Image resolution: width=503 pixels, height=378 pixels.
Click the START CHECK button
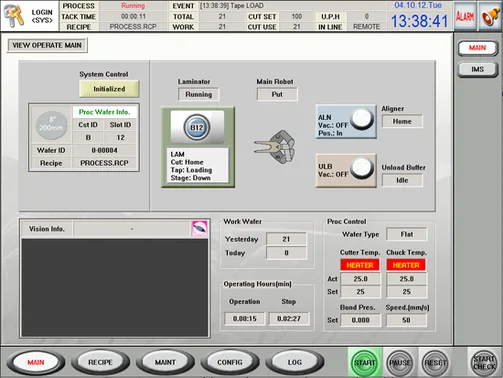(x=484, y=363)
